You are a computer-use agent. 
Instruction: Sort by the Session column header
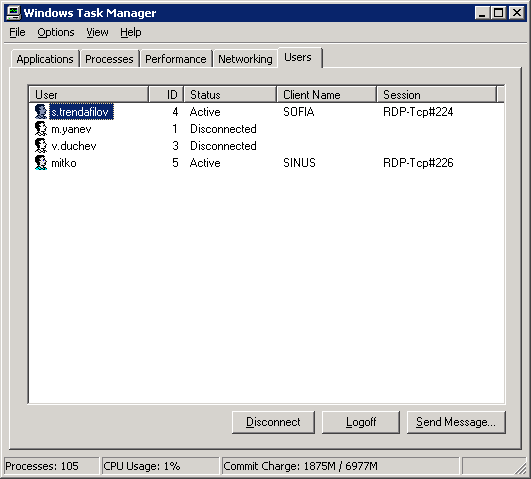point(437,95)
